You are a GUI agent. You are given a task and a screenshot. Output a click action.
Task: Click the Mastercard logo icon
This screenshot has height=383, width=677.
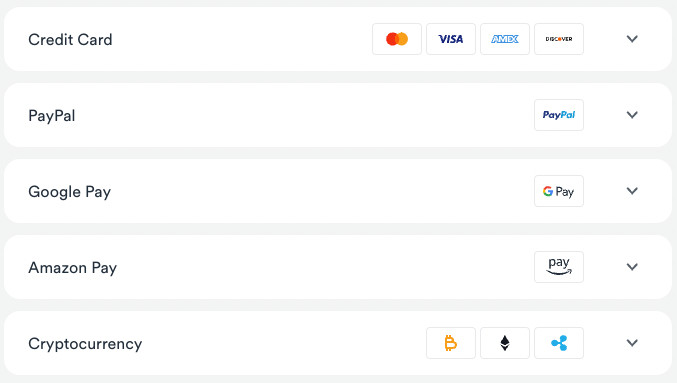point(397,39)
